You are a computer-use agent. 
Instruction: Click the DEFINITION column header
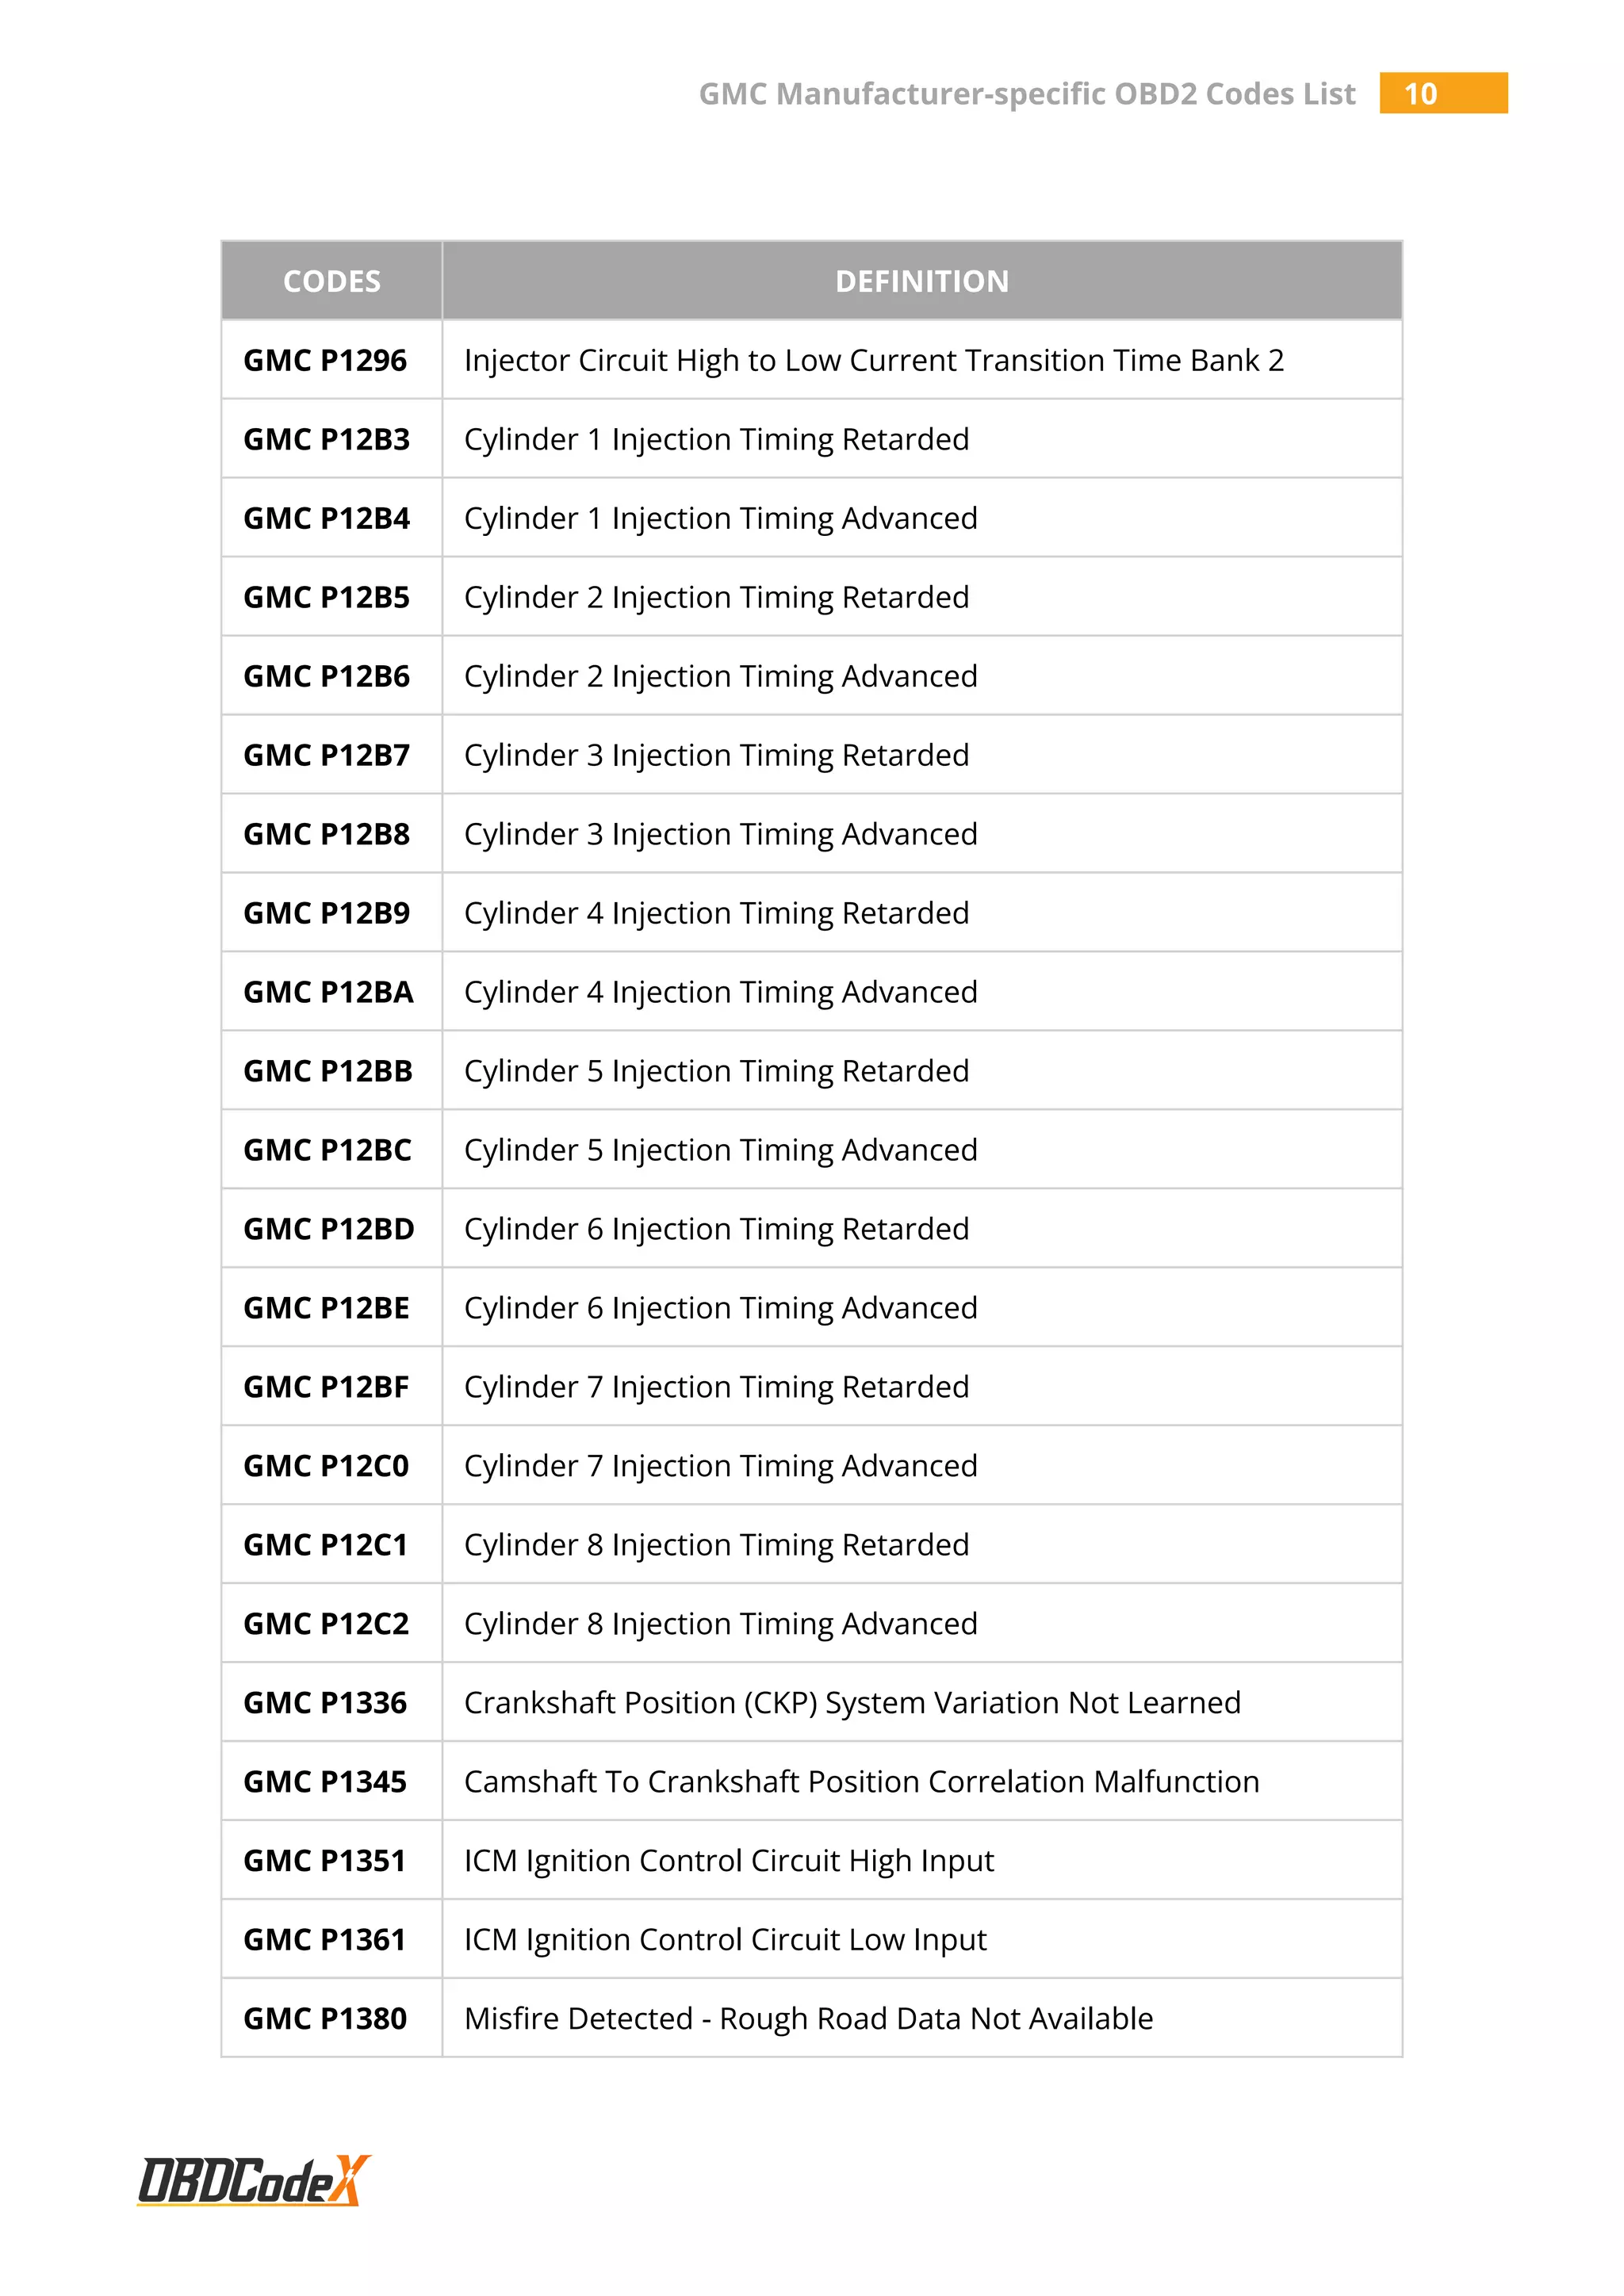point(922,281)
